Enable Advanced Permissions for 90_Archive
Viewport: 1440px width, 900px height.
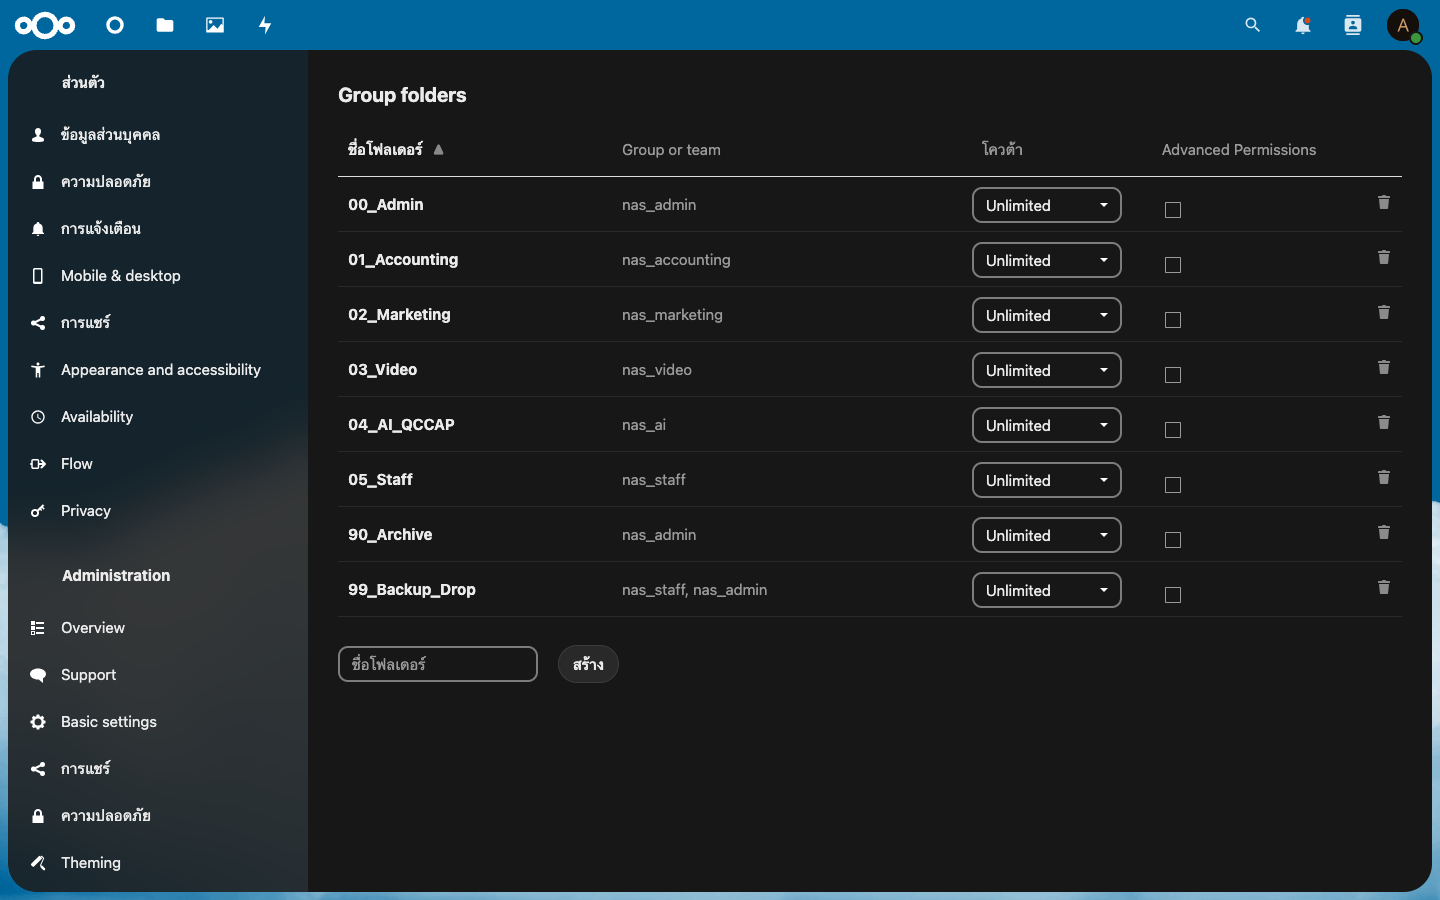(x=1173, y=540)
